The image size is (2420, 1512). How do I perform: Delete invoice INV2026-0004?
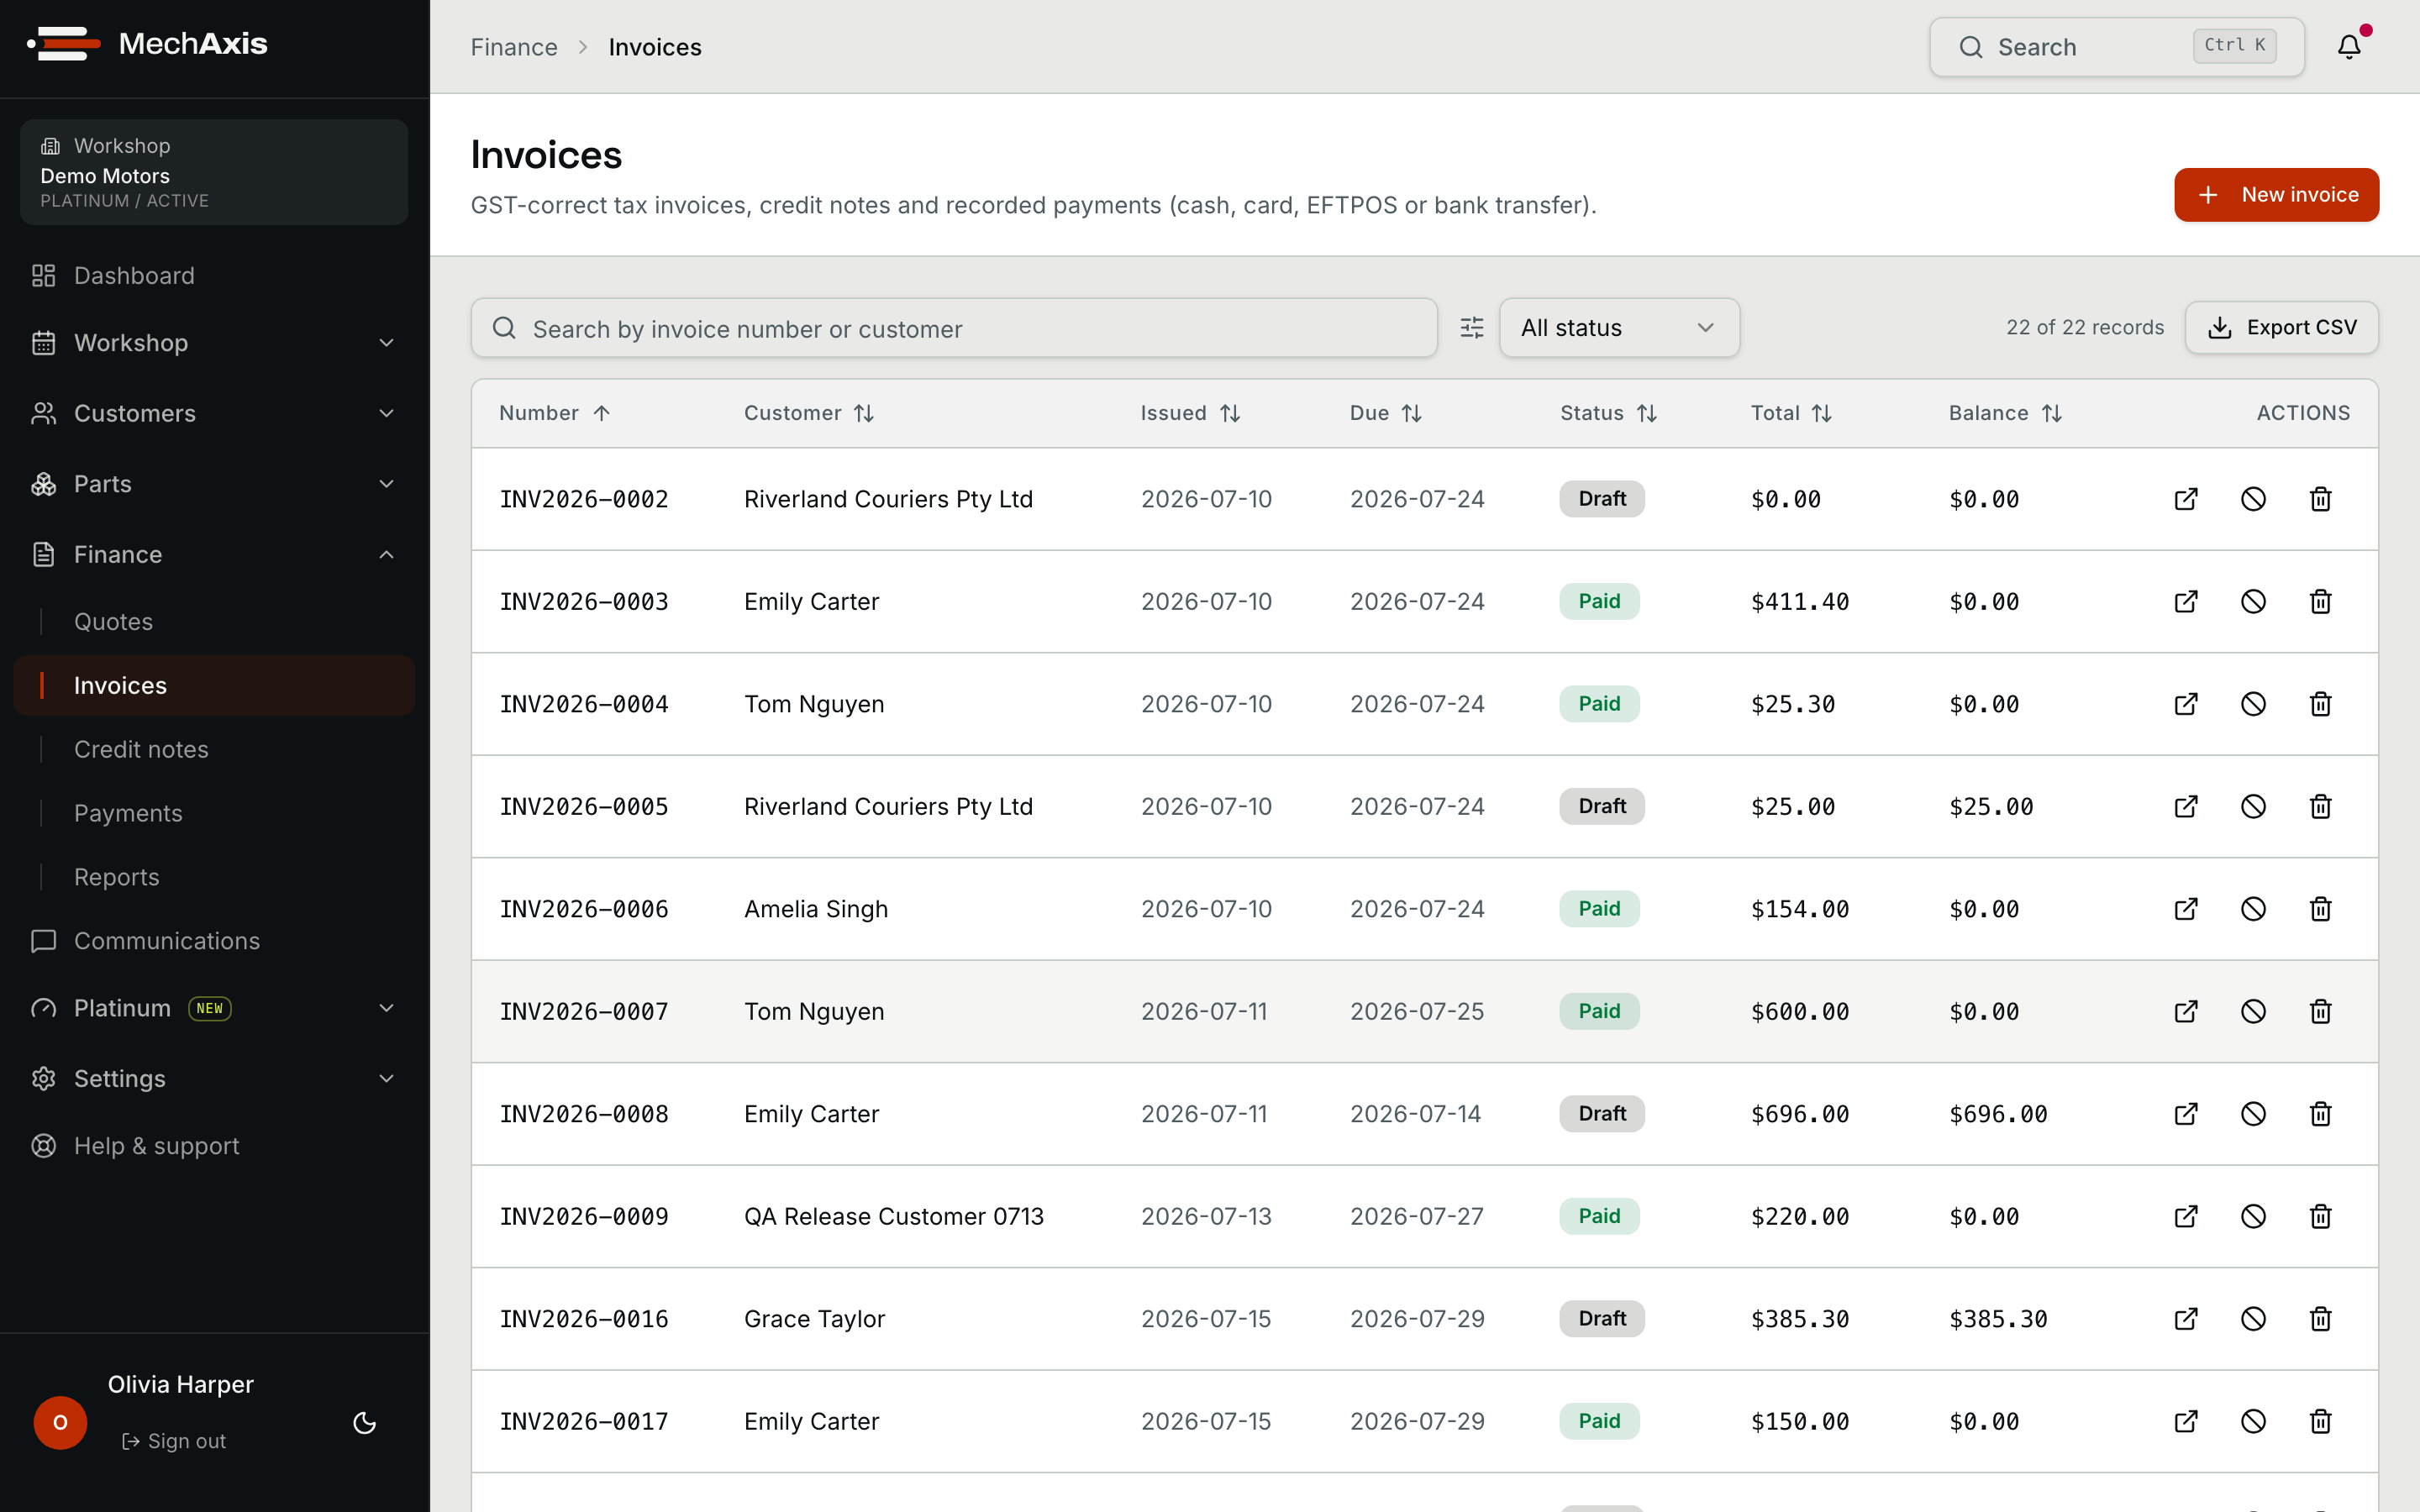pyautogui.click(x=2320, y=704)
